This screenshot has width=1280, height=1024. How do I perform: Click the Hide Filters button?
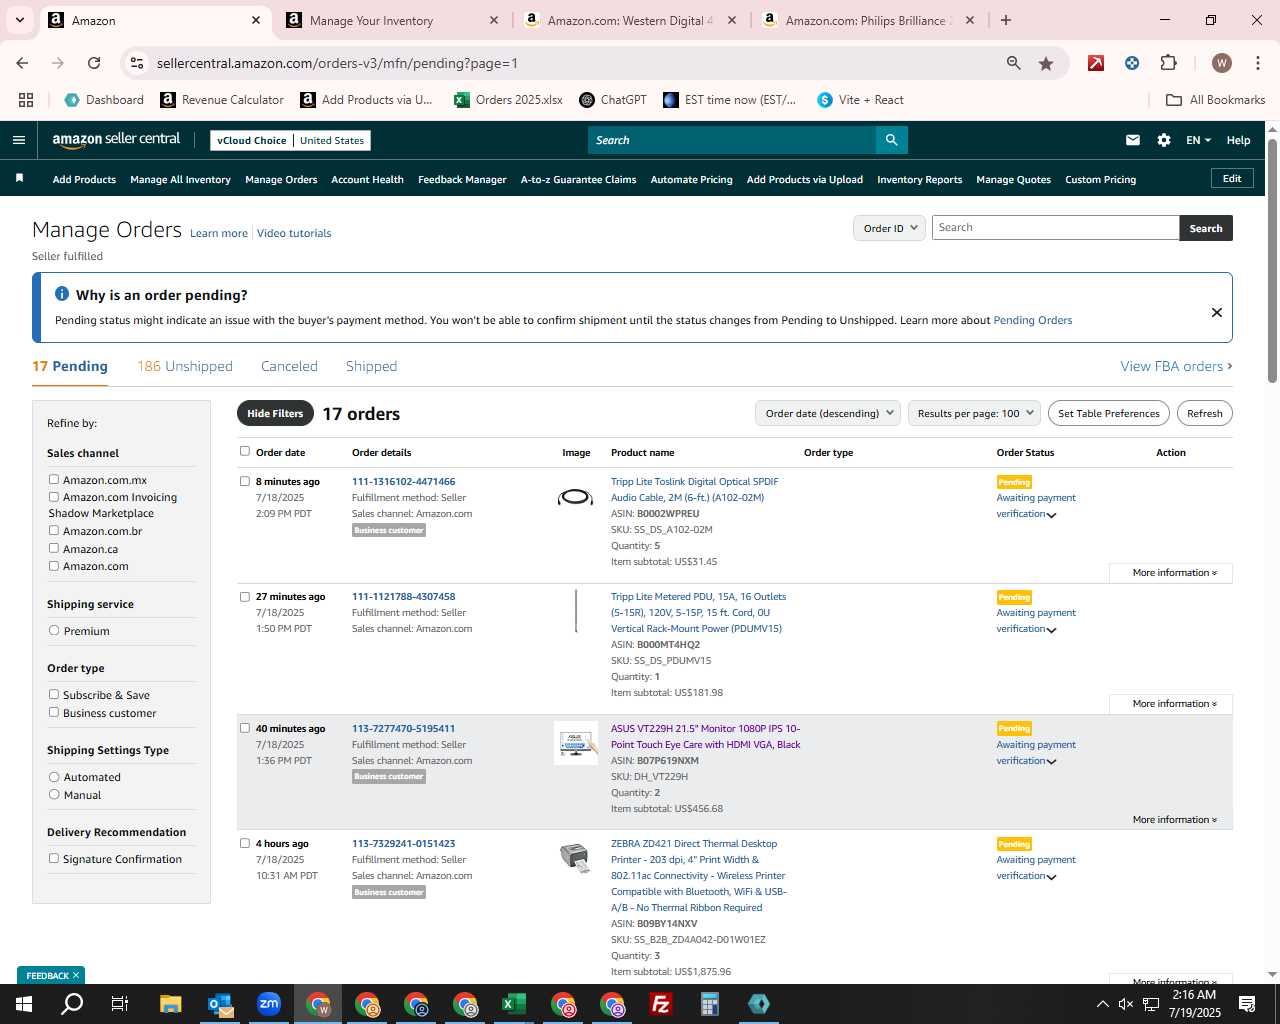click(275, 413)
